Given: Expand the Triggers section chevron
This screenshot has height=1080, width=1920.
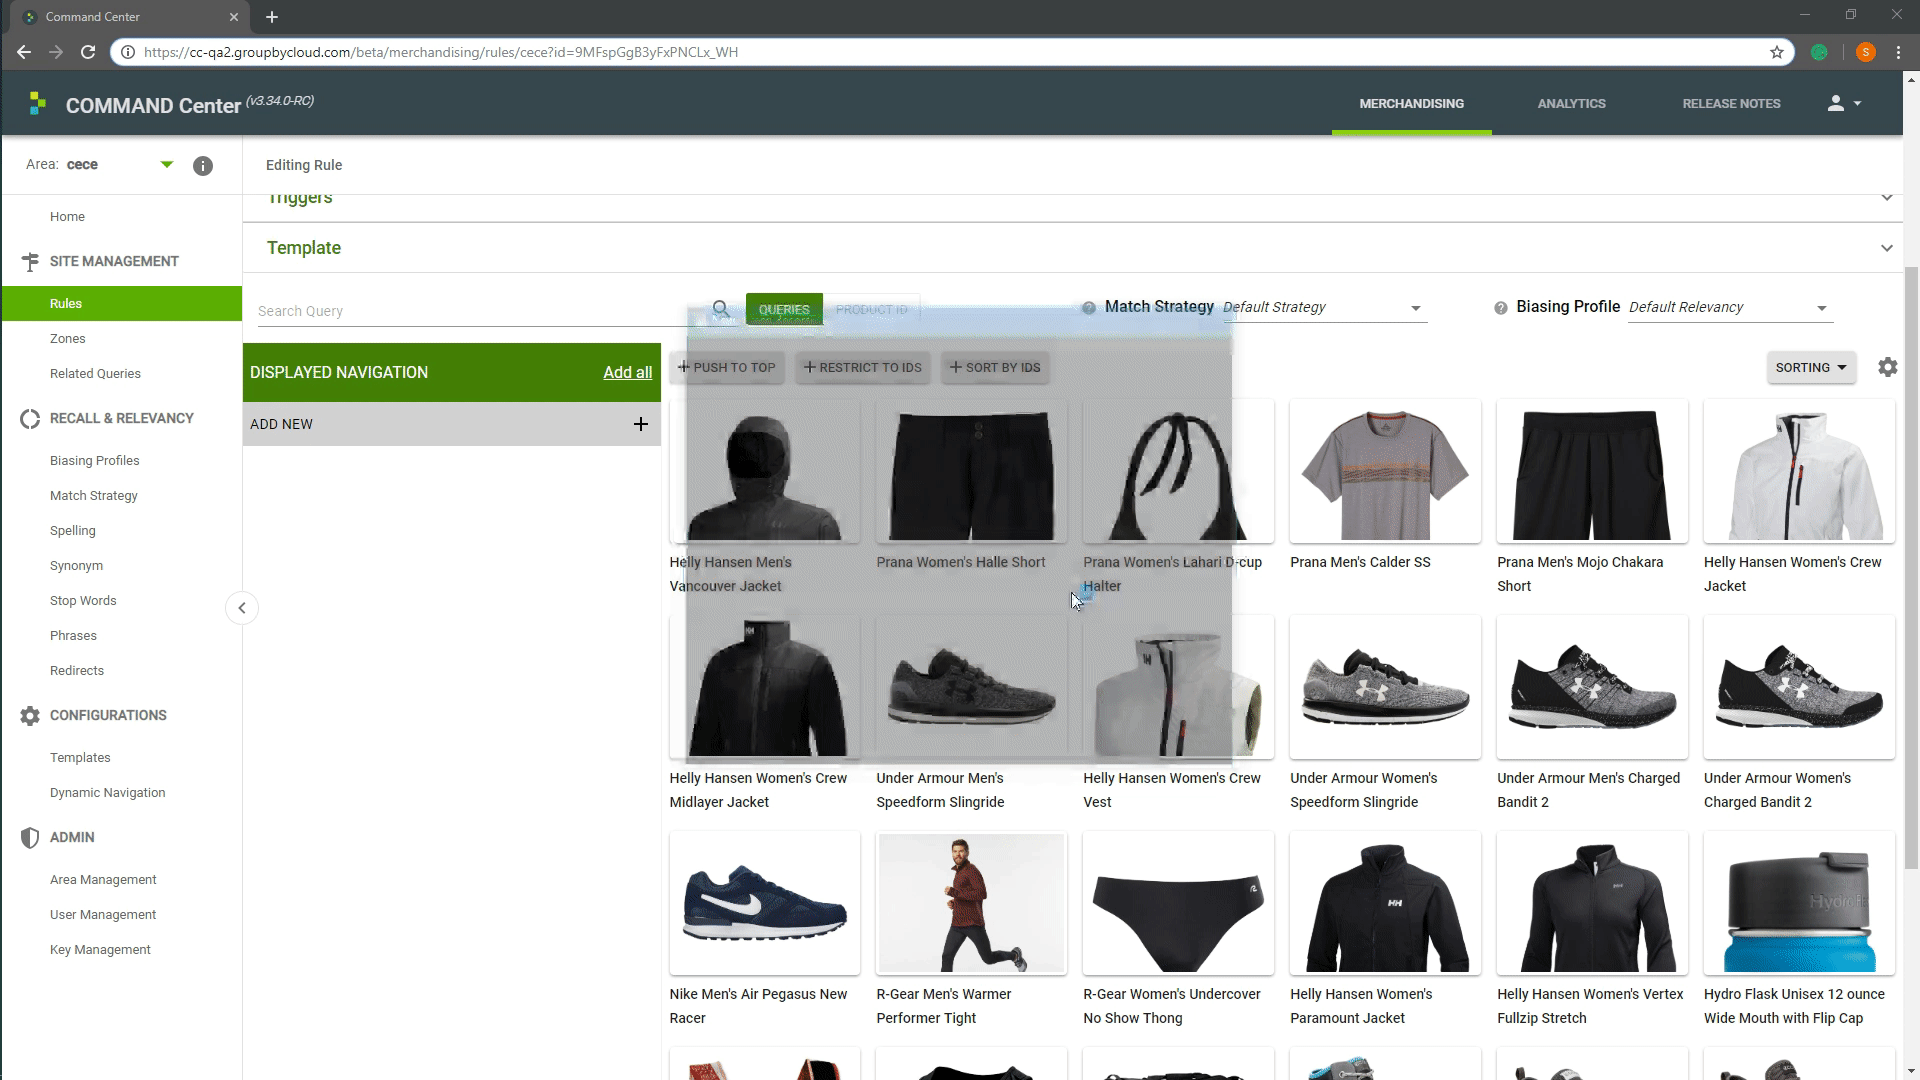Looking at the screenshot, I should [1887, 198].
